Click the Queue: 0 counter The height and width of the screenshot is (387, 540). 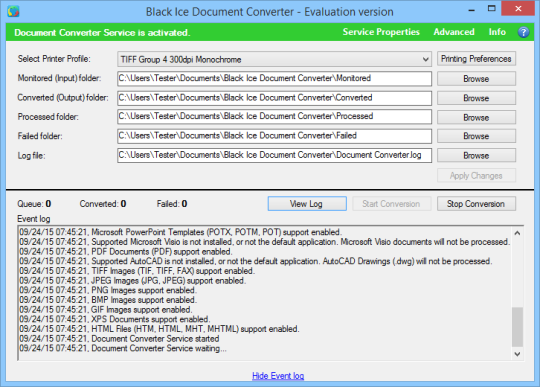point(34,204)
